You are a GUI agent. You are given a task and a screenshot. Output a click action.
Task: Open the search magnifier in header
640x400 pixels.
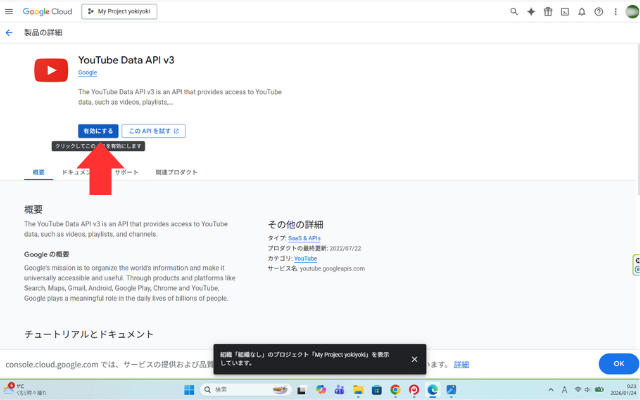point(514,12)
